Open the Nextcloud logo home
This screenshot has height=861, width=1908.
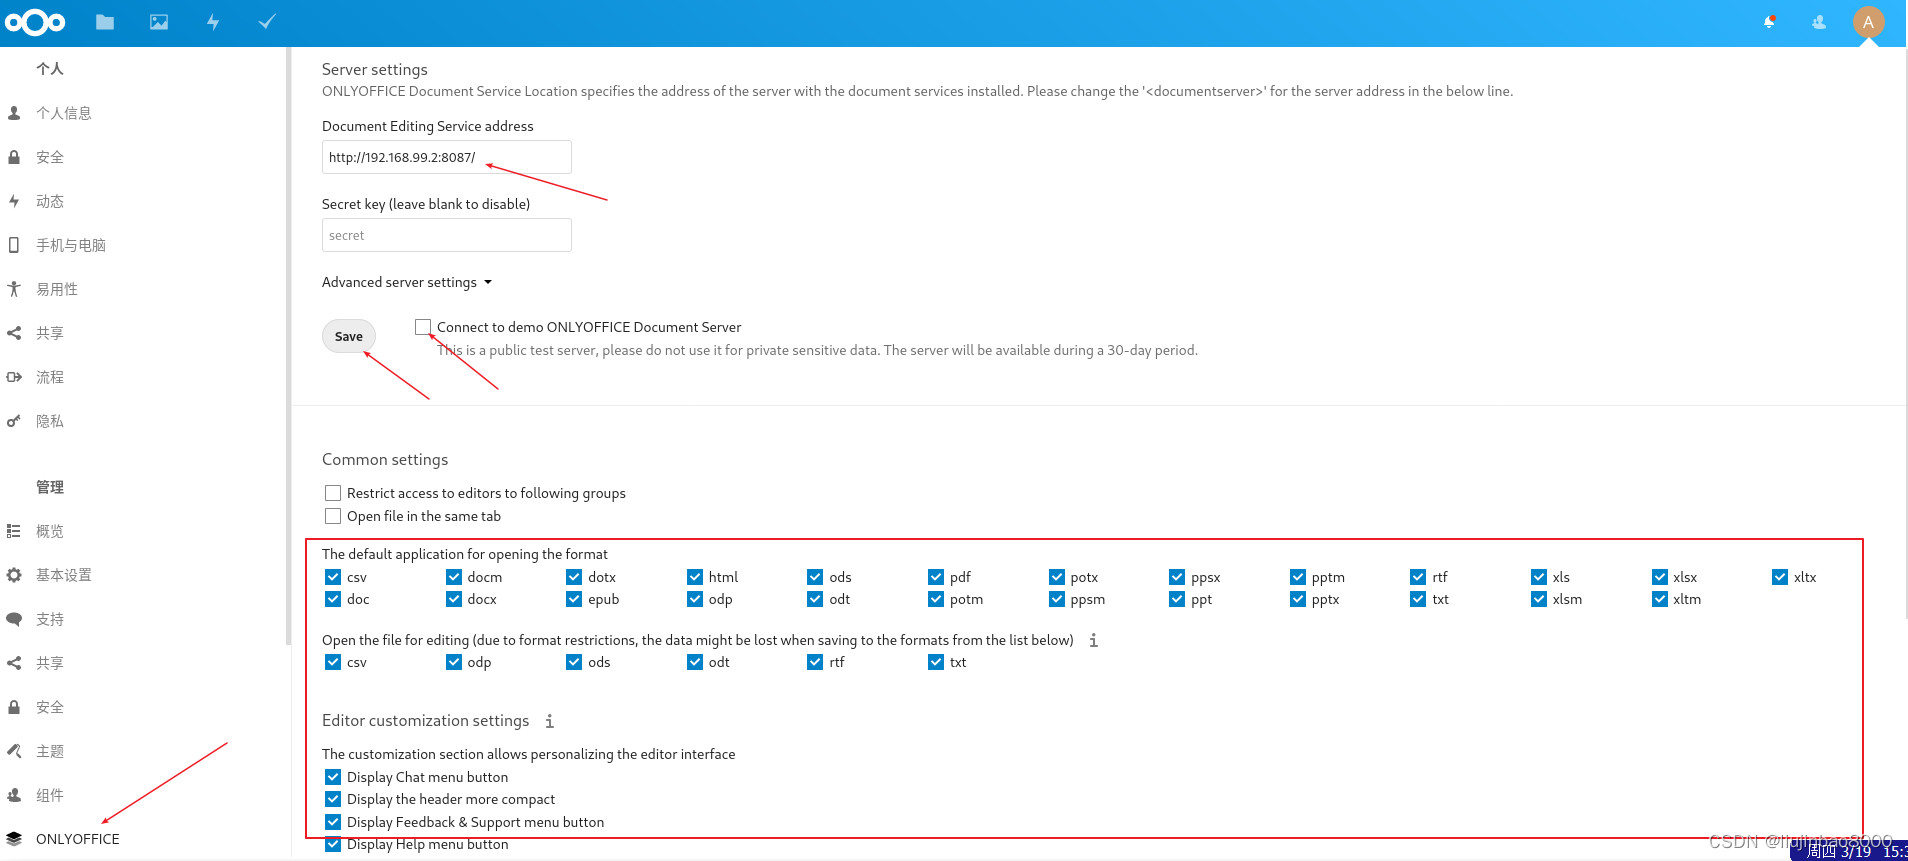click(x=35, y=22)
